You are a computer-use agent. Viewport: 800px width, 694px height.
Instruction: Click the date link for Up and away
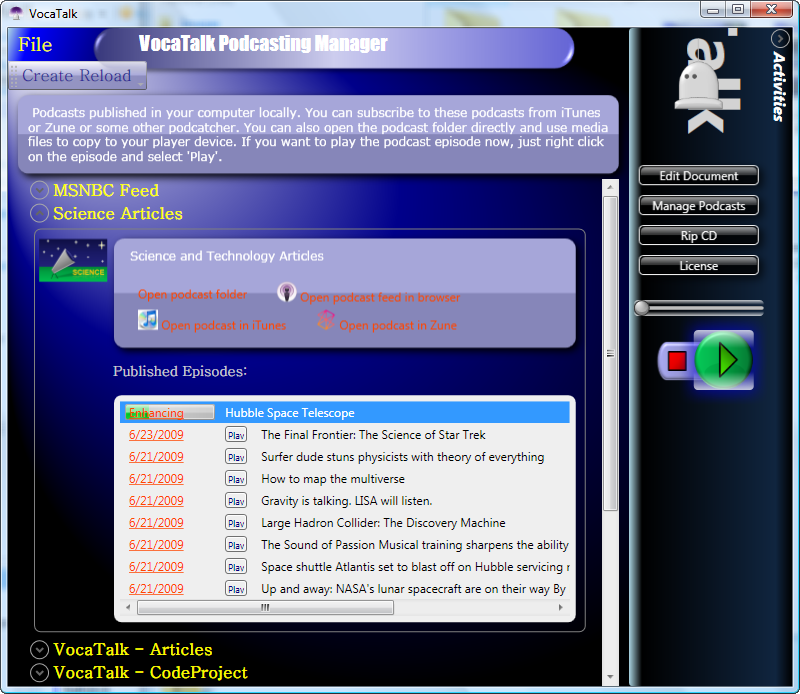tap(156, 588)
